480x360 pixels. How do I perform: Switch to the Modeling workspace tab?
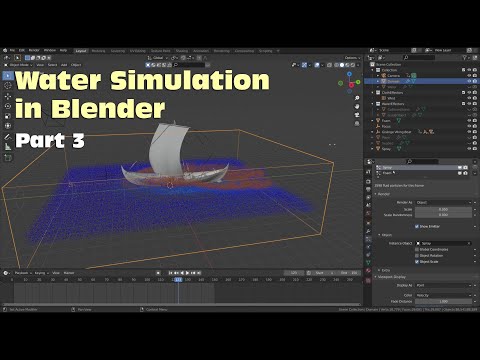(x=98, y=51)
